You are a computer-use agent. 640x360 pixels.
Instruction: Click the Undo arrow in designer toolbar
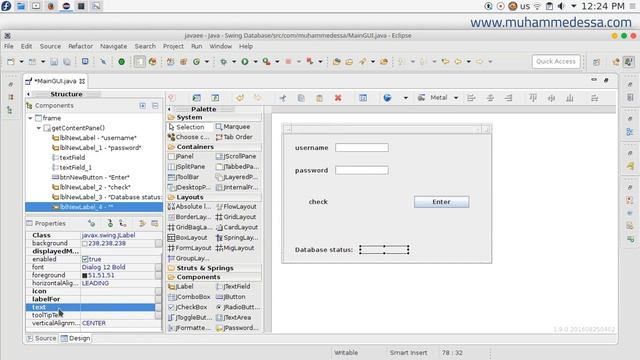point(240,98)
